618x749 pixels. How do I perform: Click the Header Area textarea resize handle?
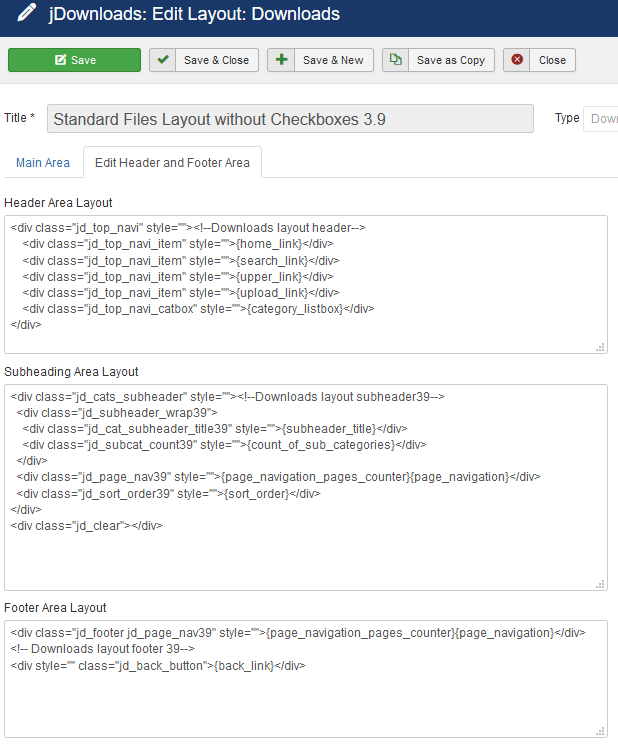pyautogui.click(x=600, y=347)
